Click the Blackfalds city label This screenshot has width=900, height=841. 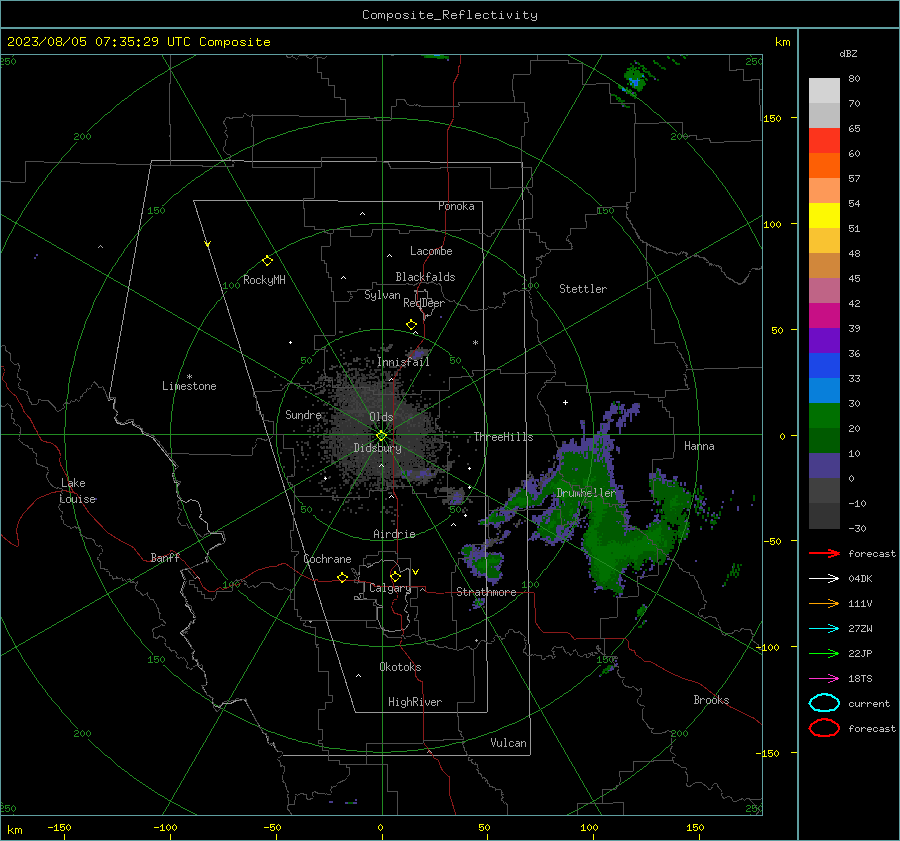(x=425, y=277)
